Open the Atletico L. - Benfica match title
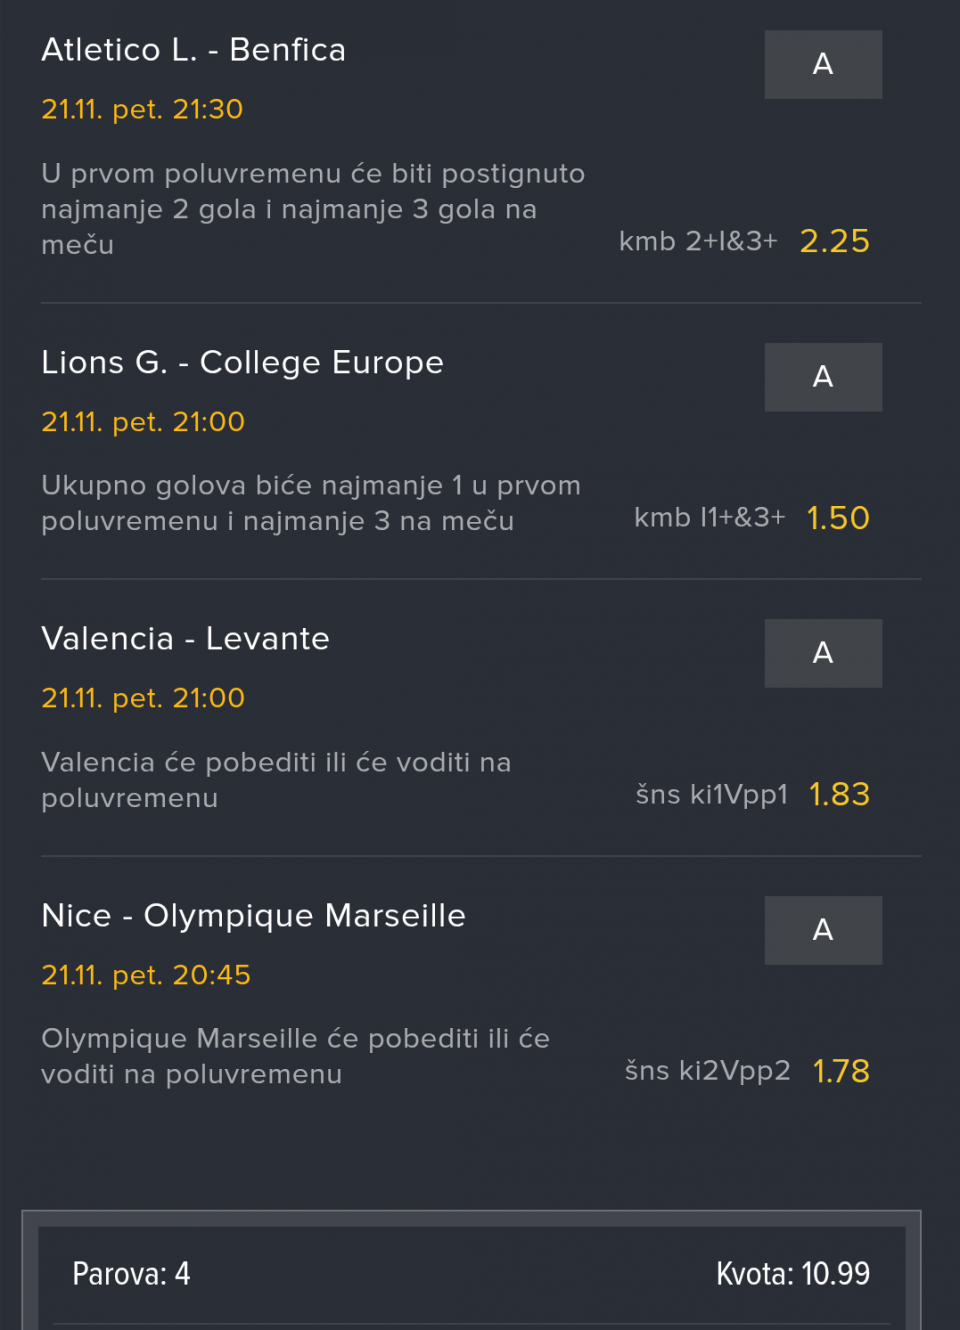 coord(193,50)
